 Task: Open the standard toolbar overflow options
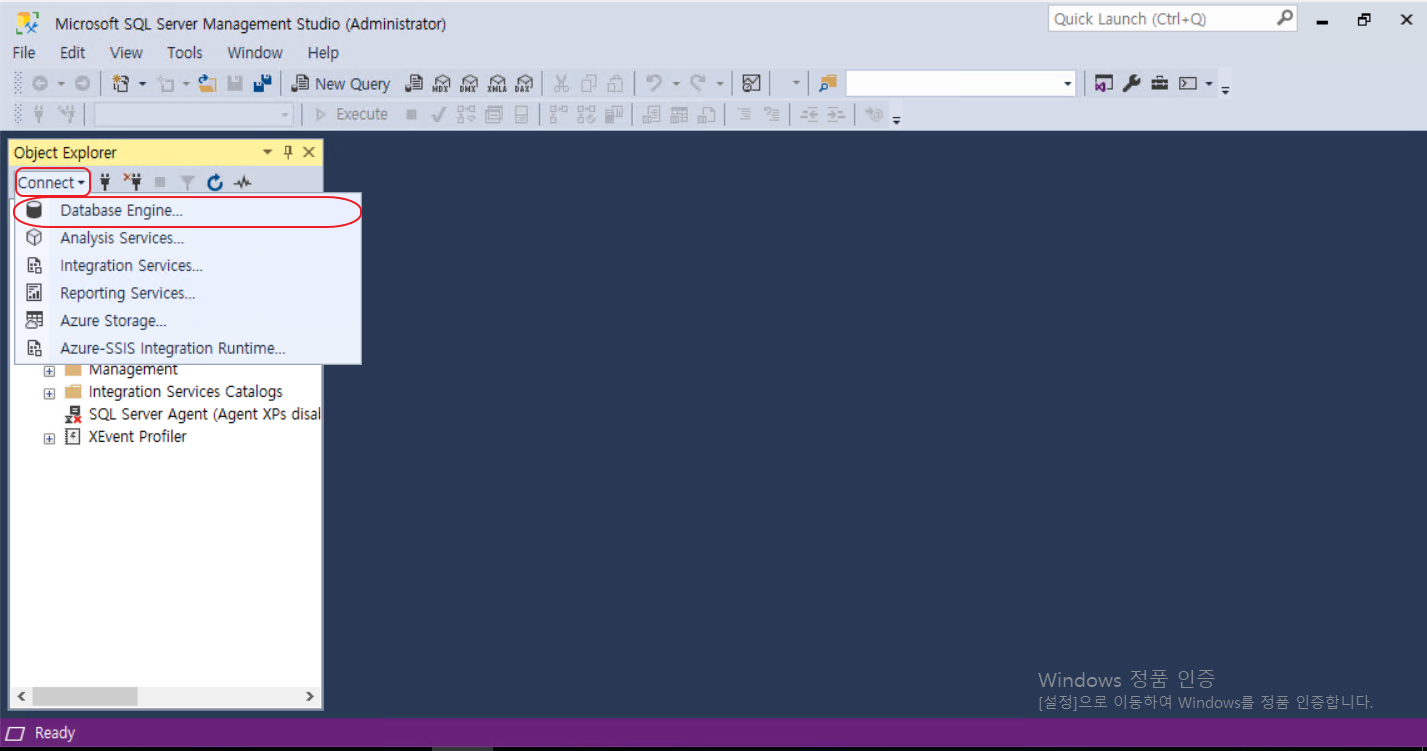[1225, 90]
